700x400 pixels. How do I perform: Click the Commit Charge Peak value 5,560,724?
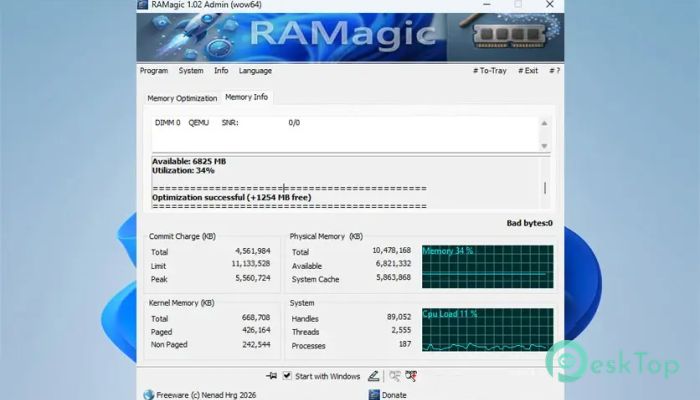point(253,278)
